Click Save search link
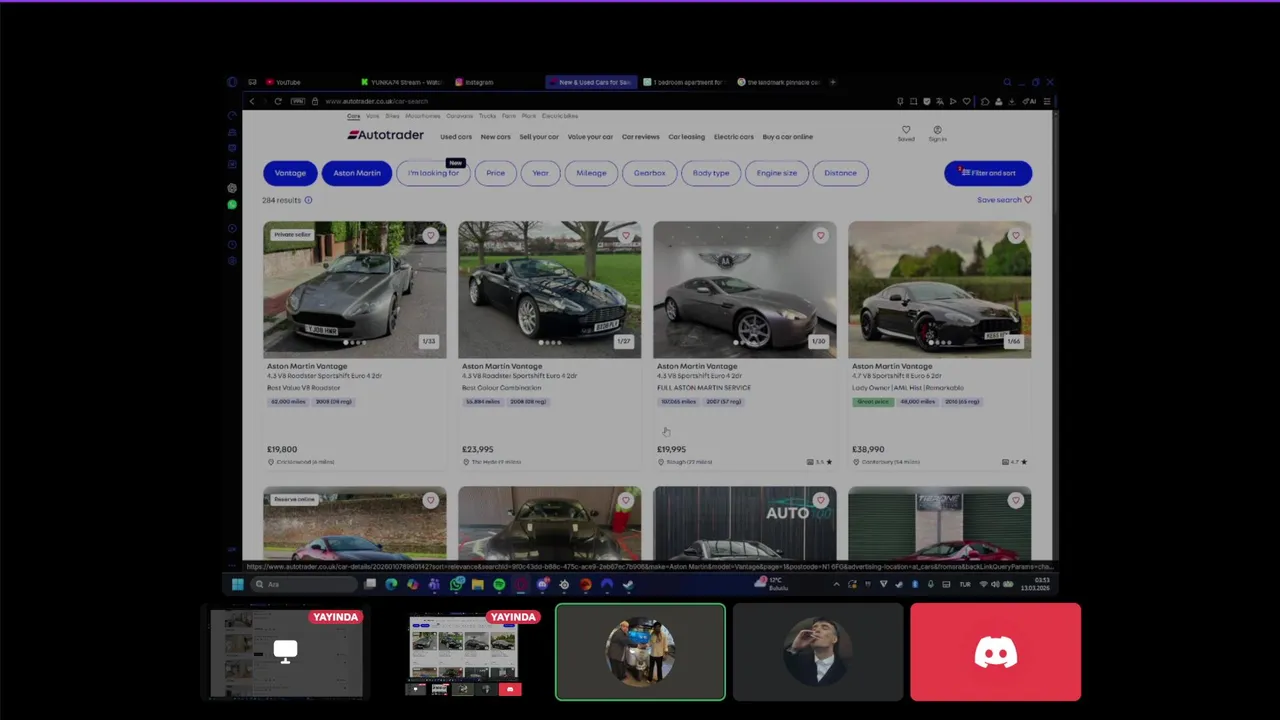Image resolution: width=1280 pixels, height=720 pixels. [1004, 200]
